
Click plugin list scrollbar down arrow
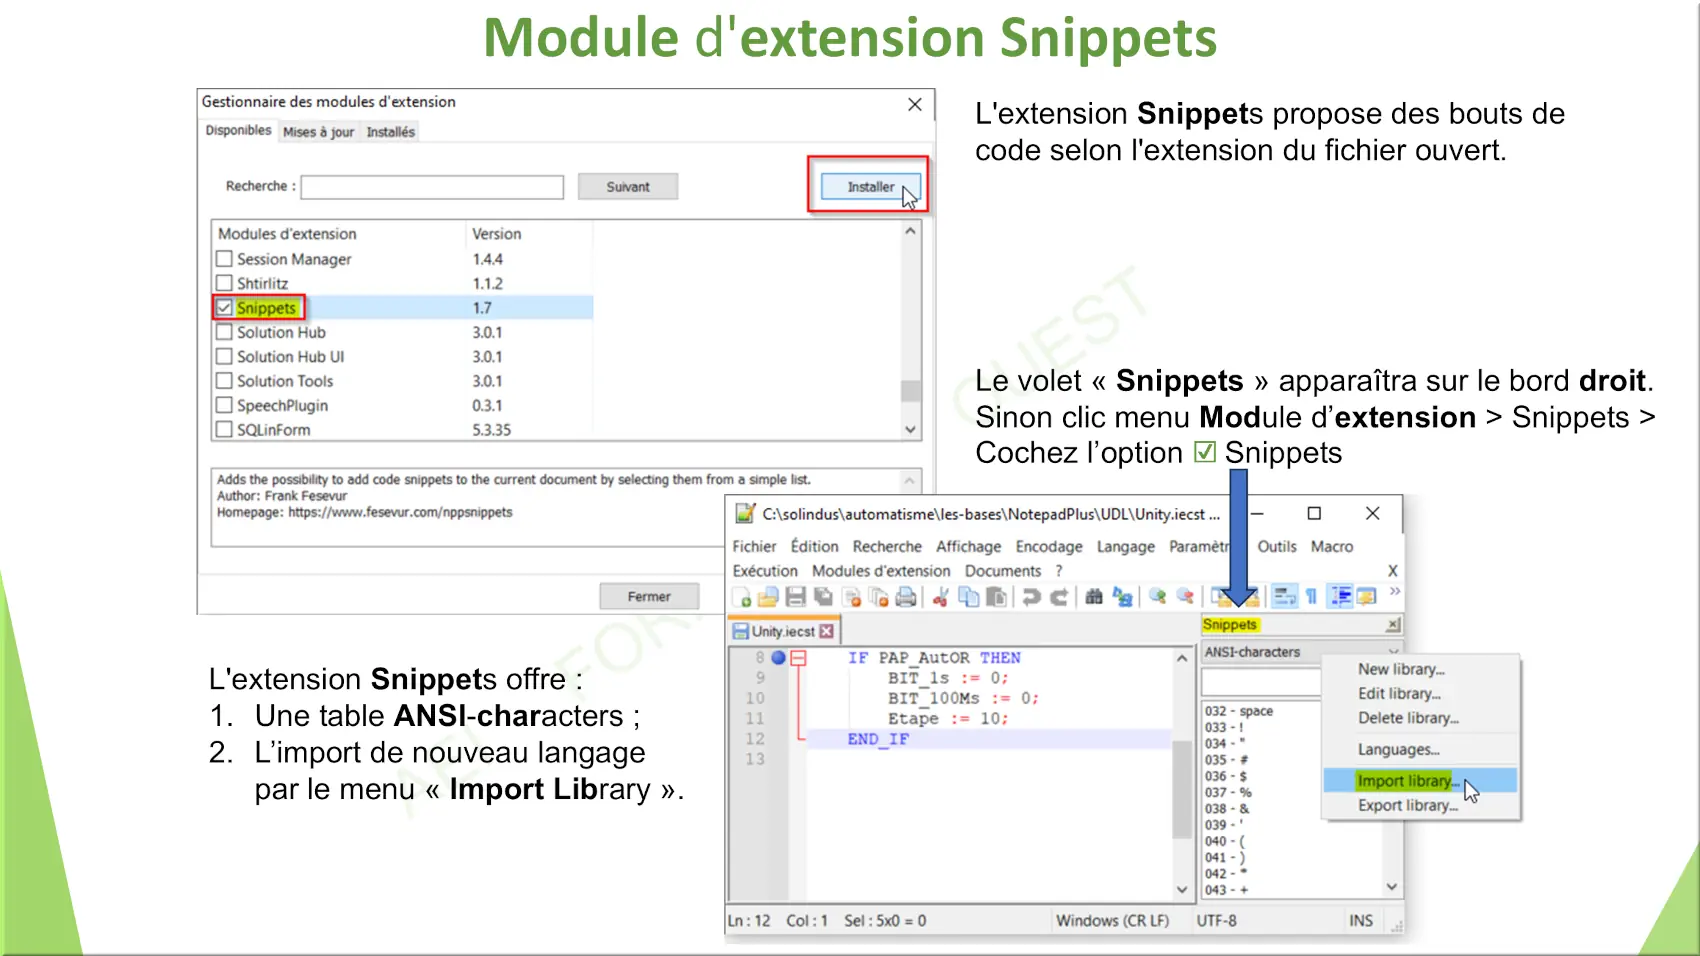910,430
